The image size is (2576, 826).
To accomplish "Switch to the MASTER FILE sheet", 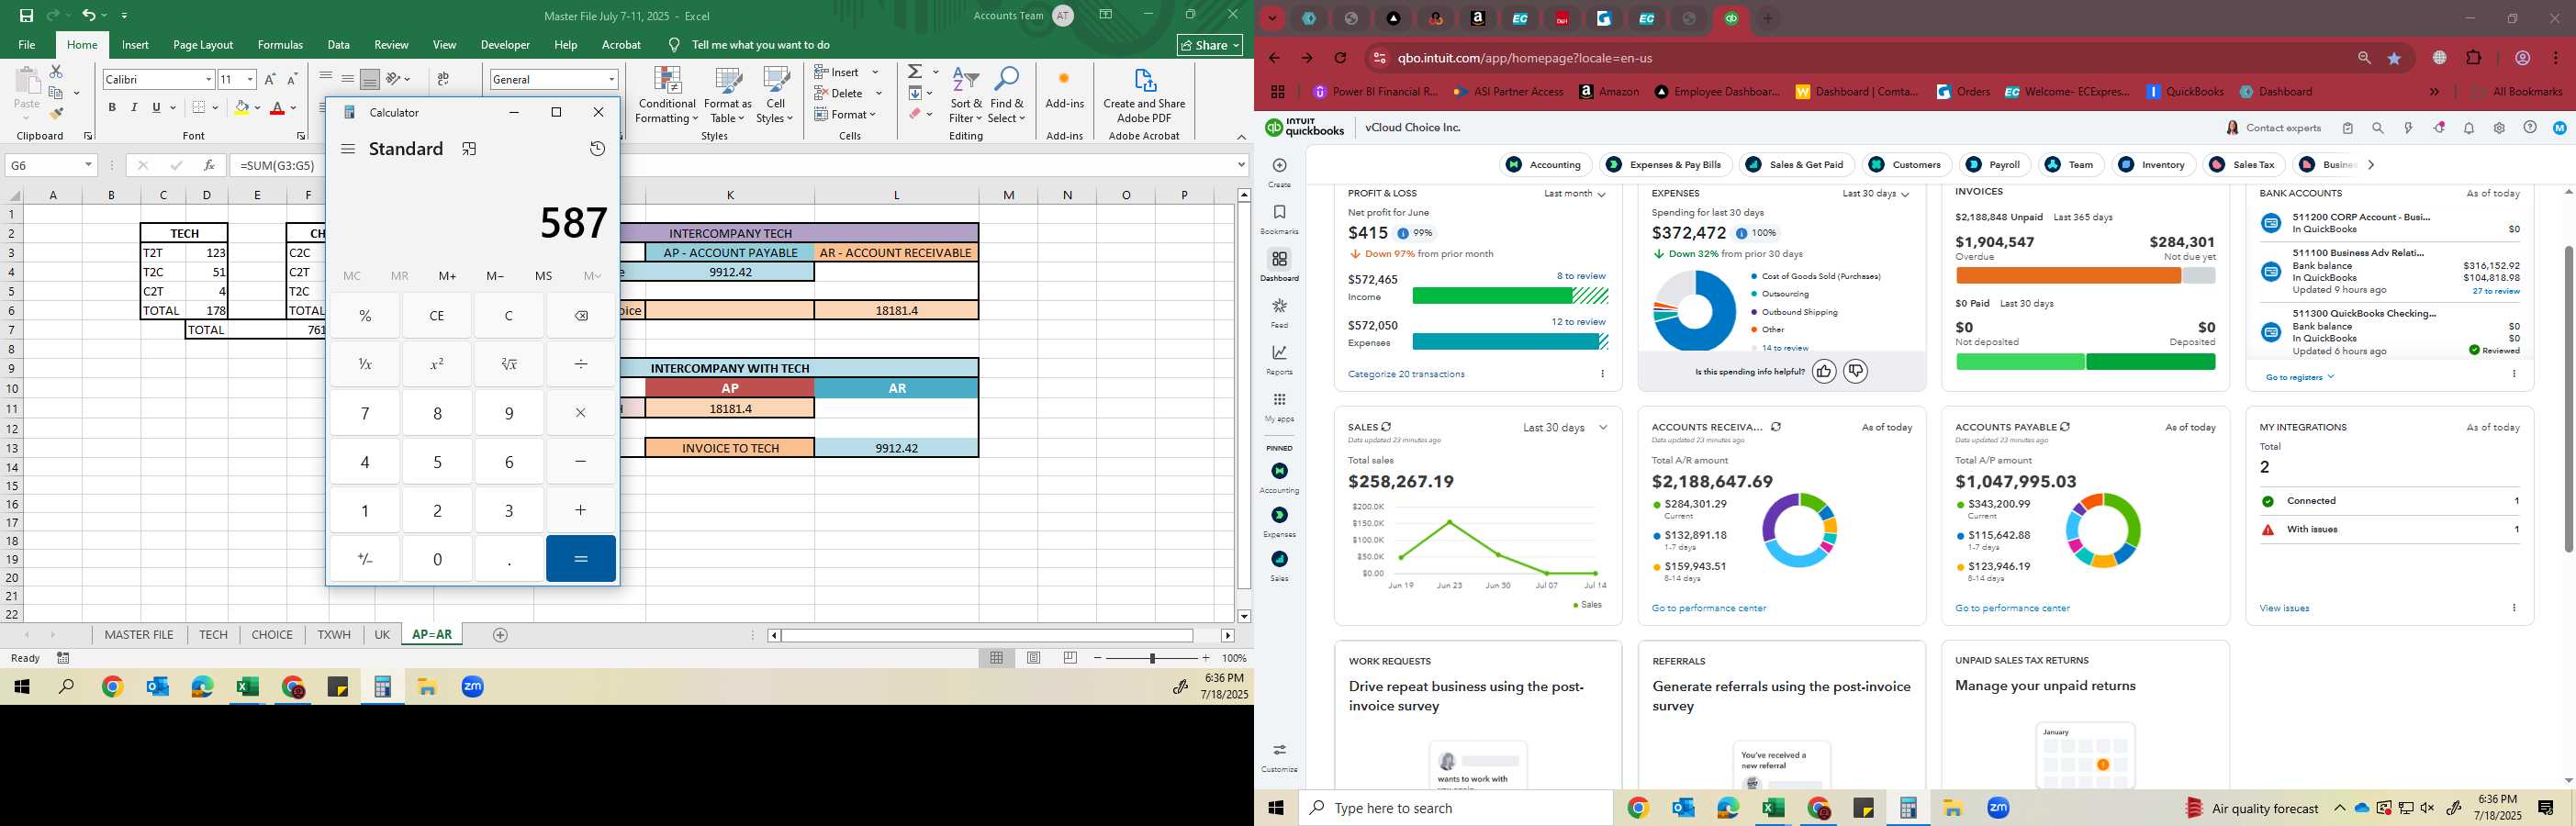I will pos(139,635).
